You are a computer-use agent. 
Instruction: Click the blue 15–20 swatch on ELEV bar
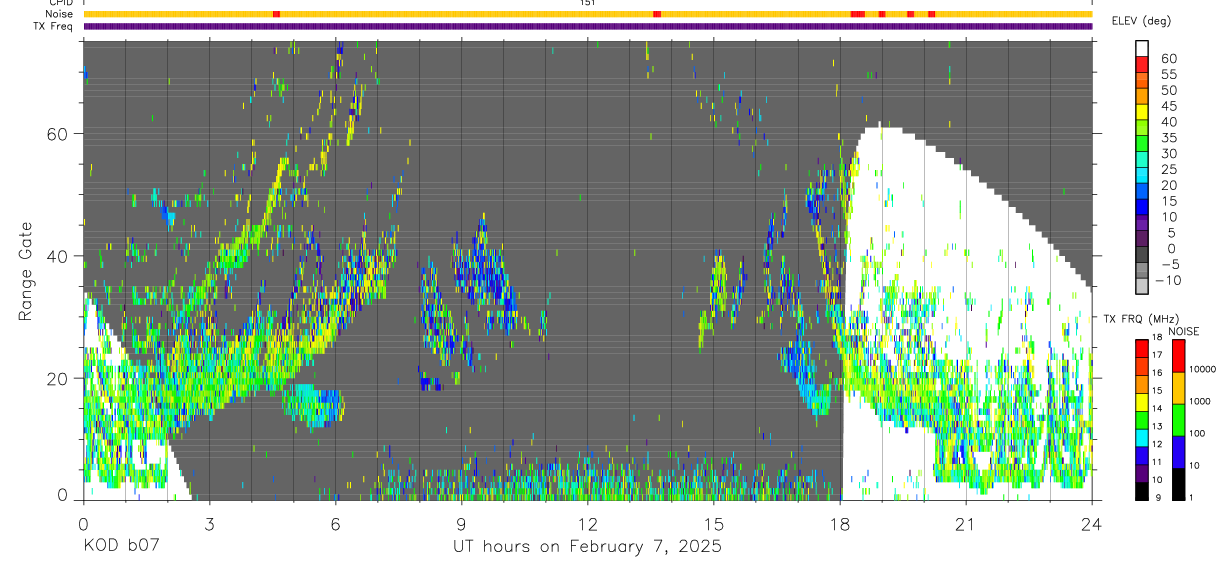pos(1142,192)
